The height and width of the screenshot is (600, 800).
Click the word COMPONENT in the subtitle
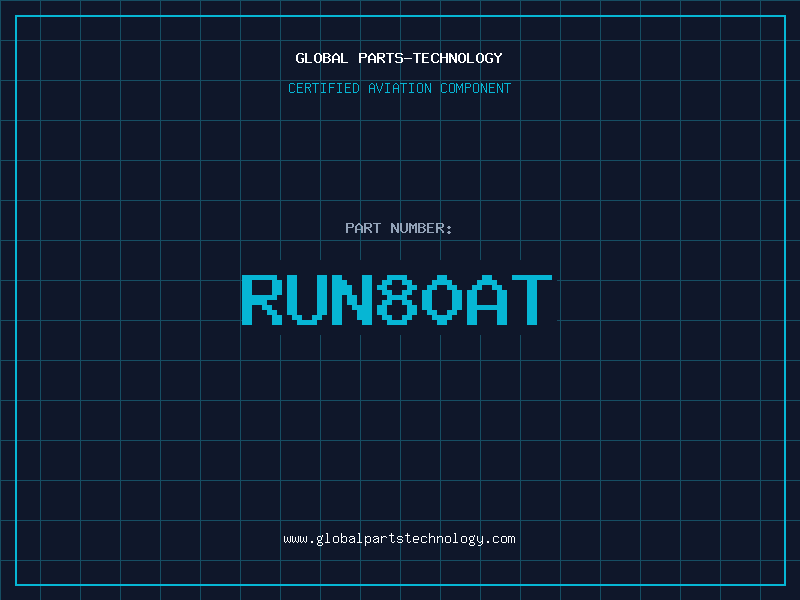click(475, 88)
